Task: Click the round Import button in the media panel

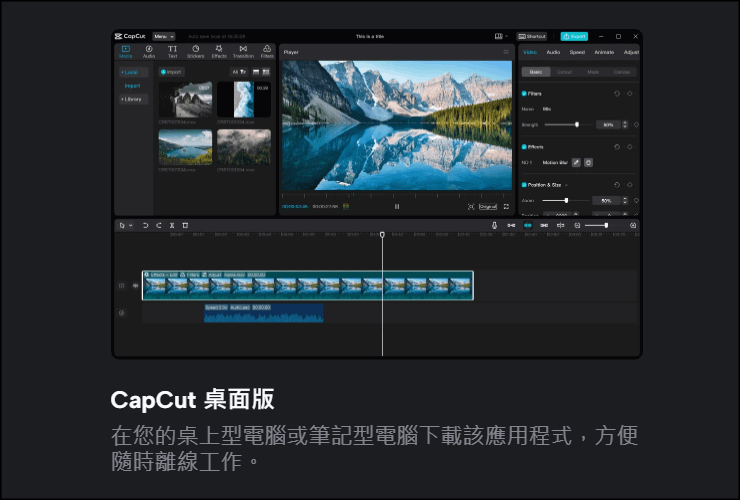Action: 171,72
